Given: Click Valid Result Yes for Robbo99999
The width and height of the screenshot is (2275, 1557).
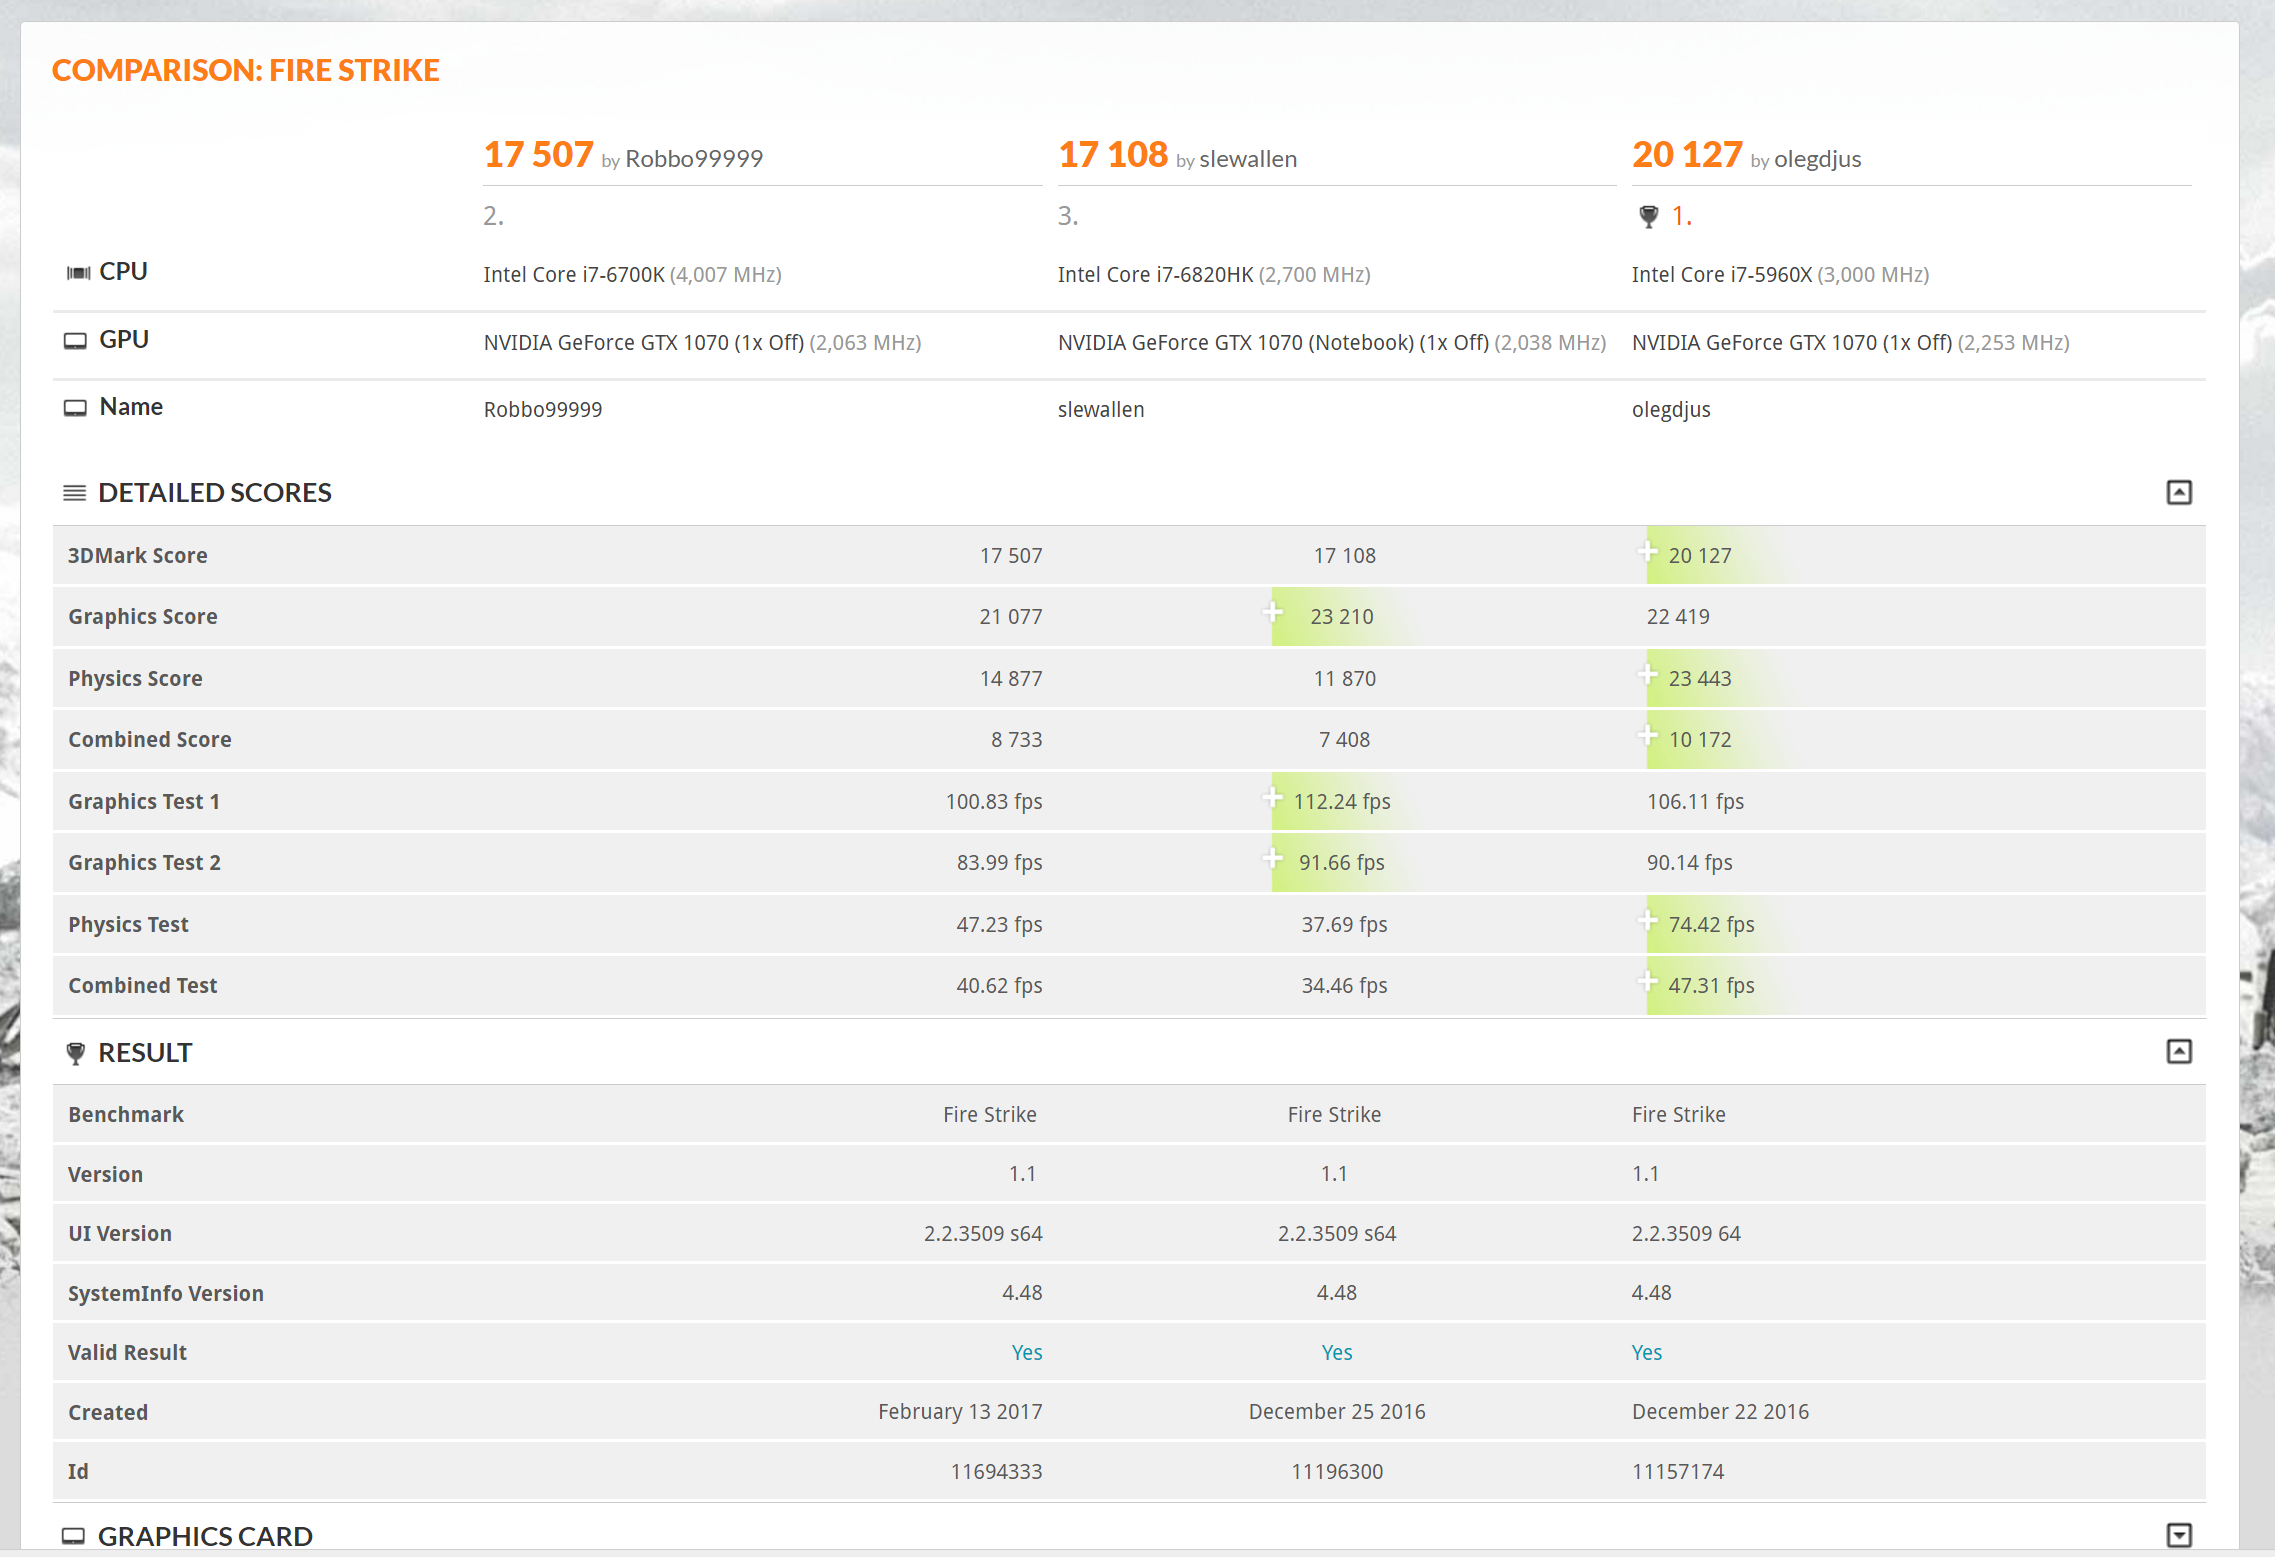Looking at the screenshot, I should point(1027,1352).
